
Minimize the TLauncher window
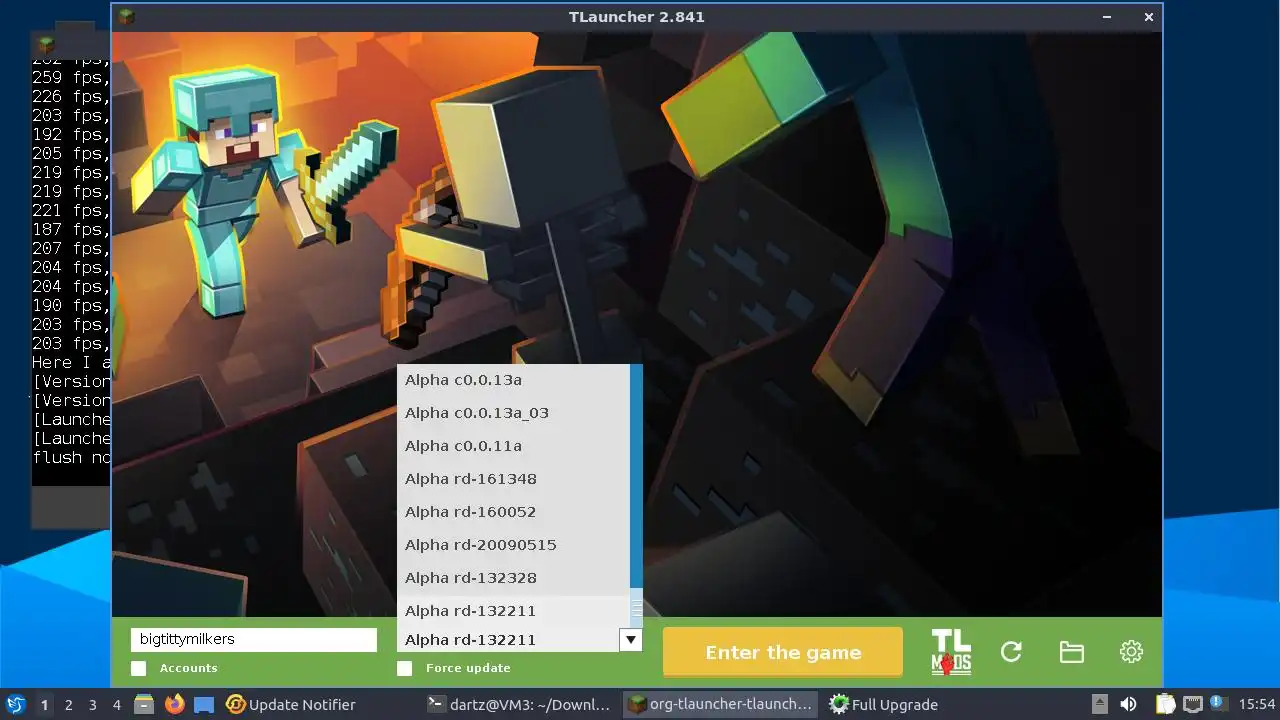(1107, 16)
